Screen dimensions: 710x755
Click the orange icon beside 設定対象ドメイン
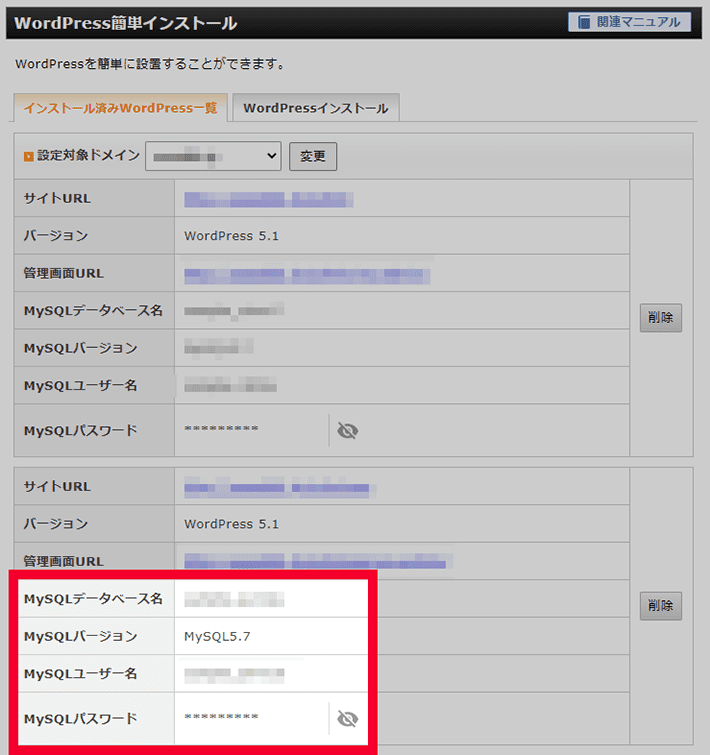(x=29, y=156)
